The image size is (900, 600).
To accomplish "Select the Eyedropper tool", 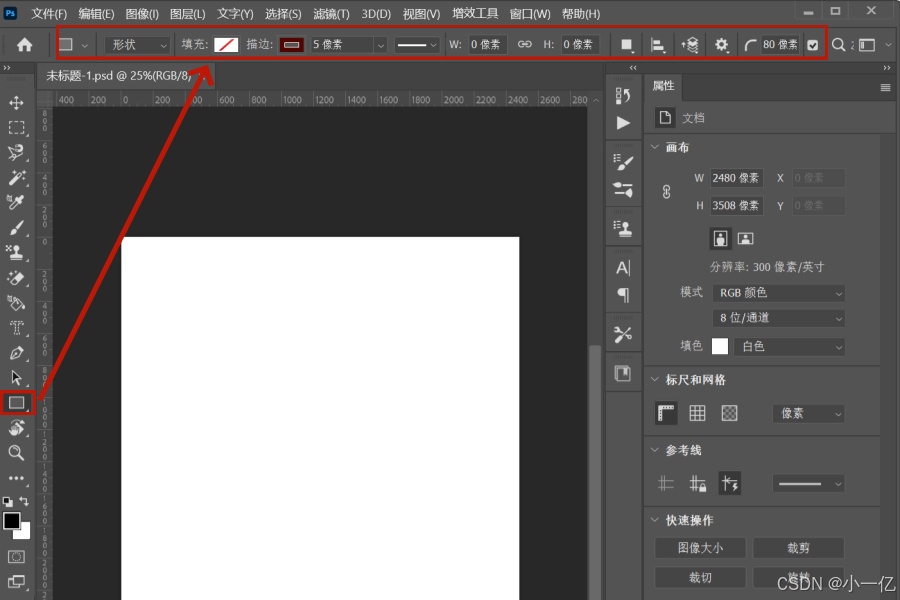I will (x=16, y=202).
